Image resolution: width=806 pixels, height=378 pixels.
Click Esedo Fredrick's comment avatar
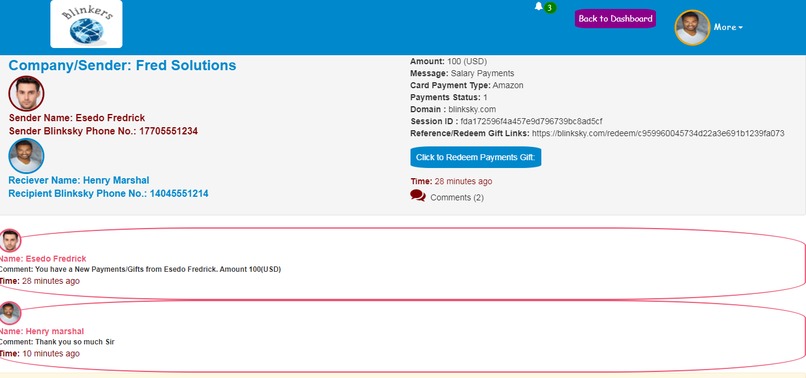[x=10, y=240]
